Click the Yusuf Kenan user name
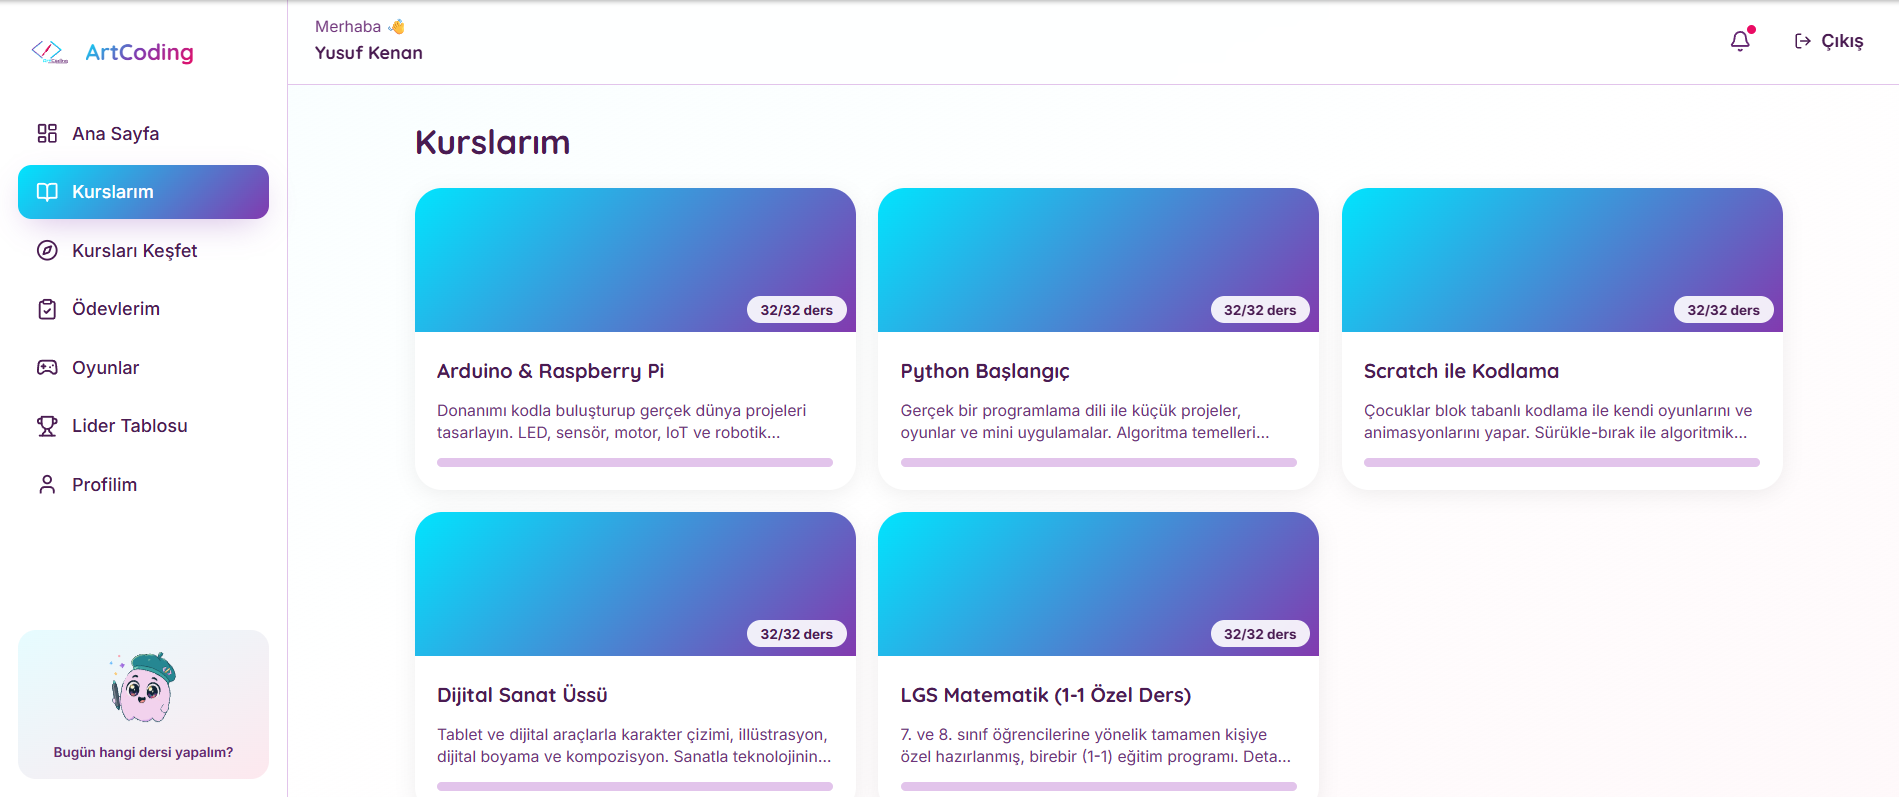1899x797 pixels. point(369,53)
